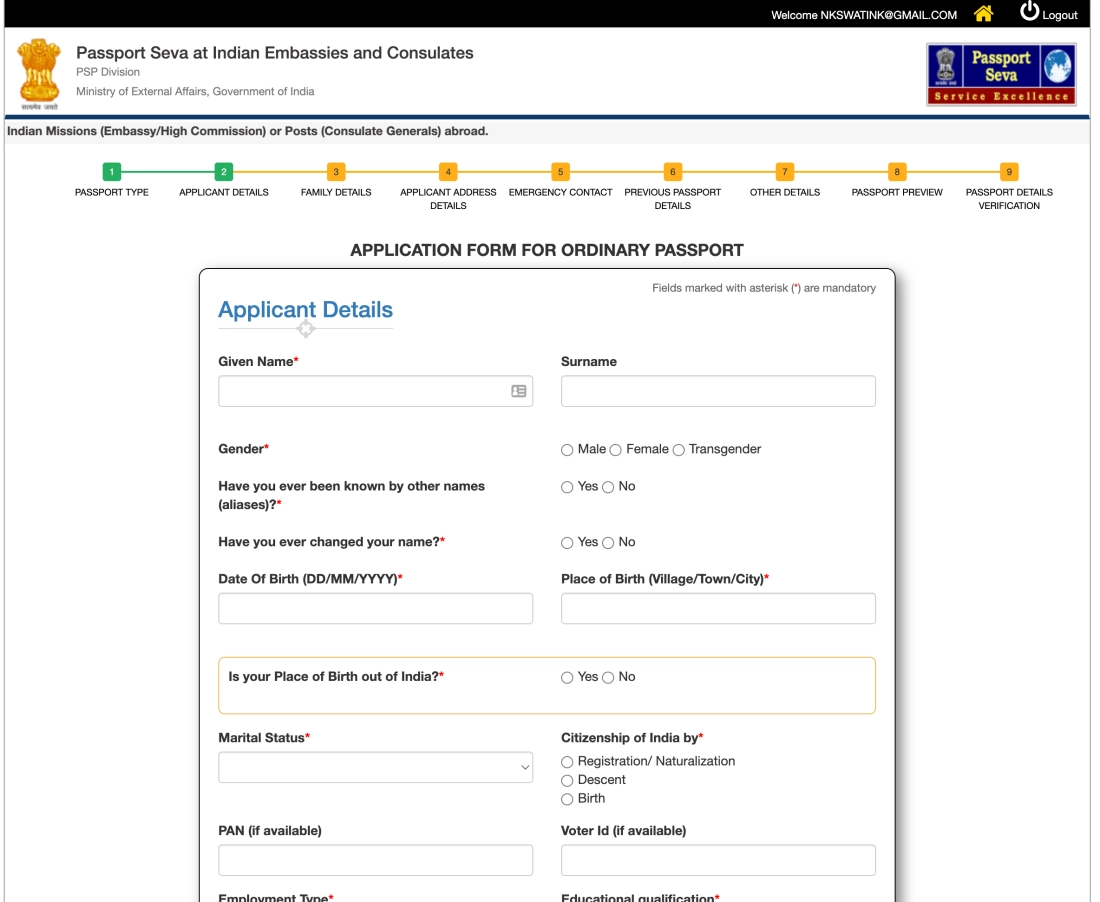Select Male gender radio button
1100x902 pixels.
[567, 450]
